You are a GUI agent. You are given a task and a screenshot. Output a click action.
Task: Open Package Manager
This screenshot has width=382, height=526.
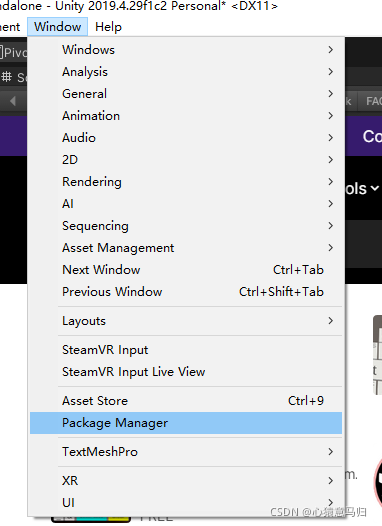tap(186, 423)
